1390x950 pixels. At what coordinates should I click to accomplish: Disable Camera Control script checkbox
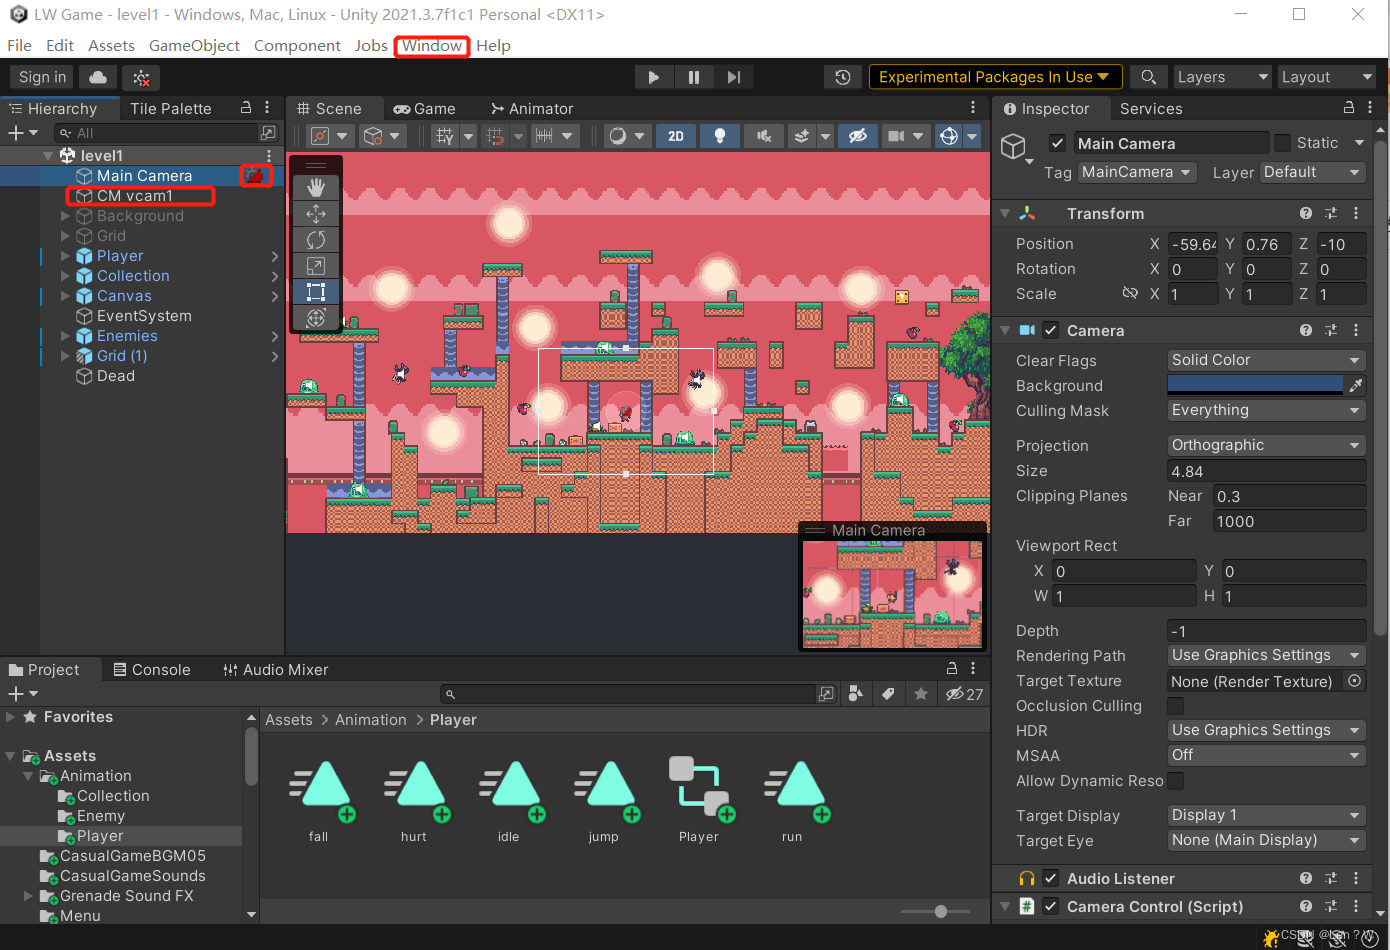point(1050,906)
